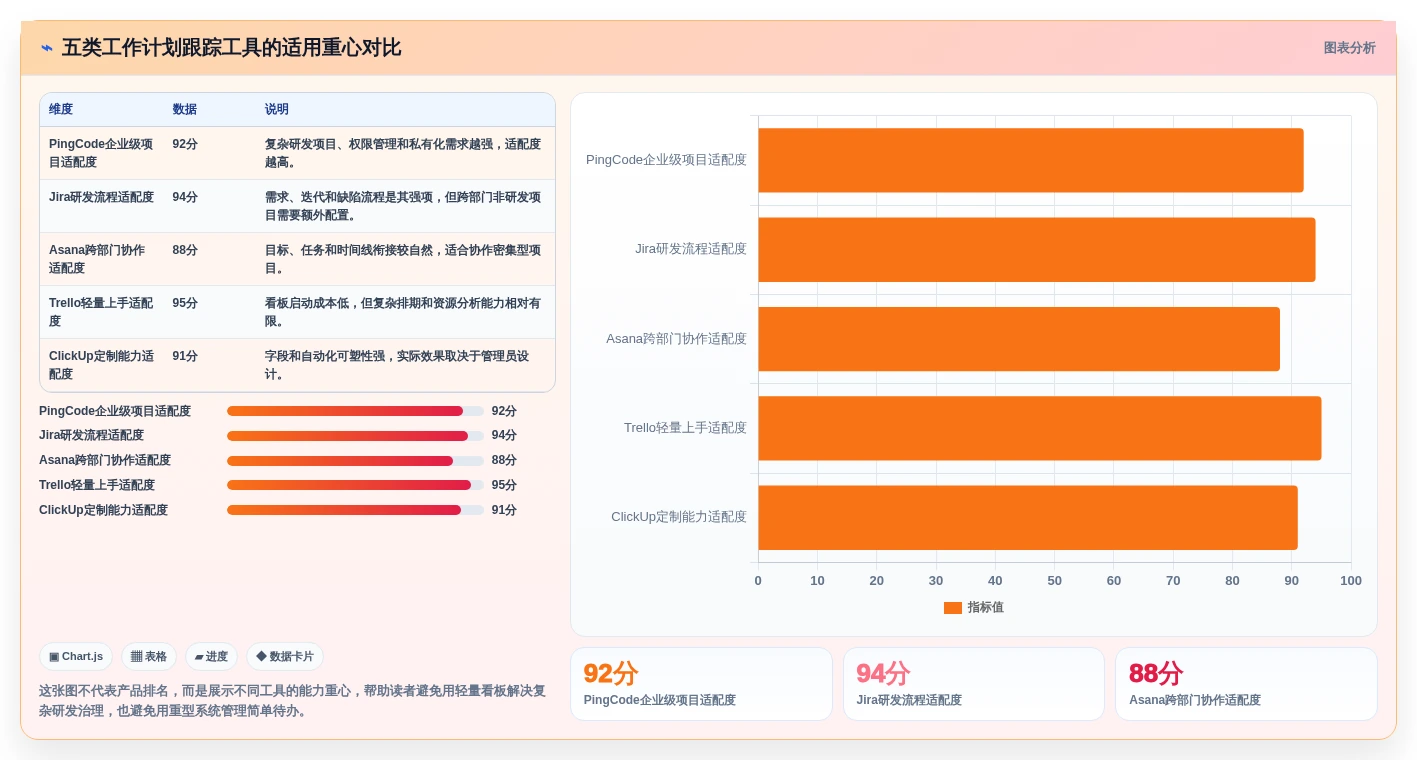This screenshot has height=760, width=1417.
Task: Click table cell PingCode企业级项目适配度
Action: (101, 153)
